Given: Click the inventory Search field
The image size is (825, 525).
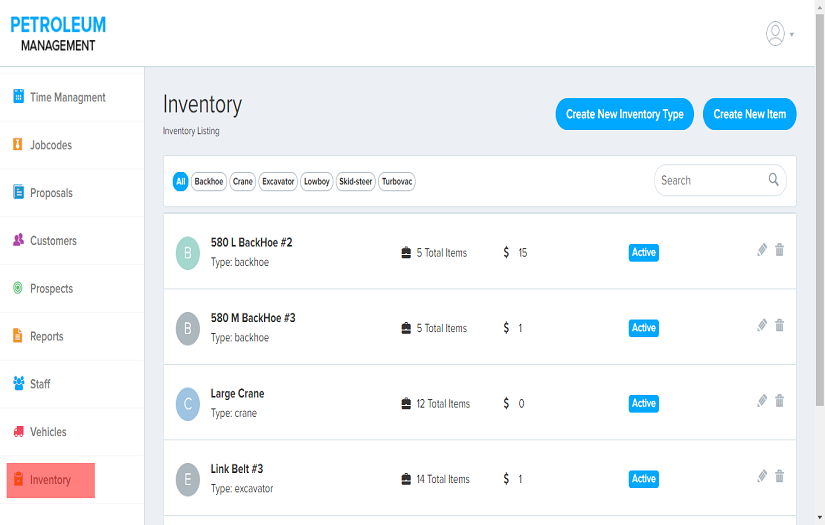Looking at the screenshot, I should (720, 180).
